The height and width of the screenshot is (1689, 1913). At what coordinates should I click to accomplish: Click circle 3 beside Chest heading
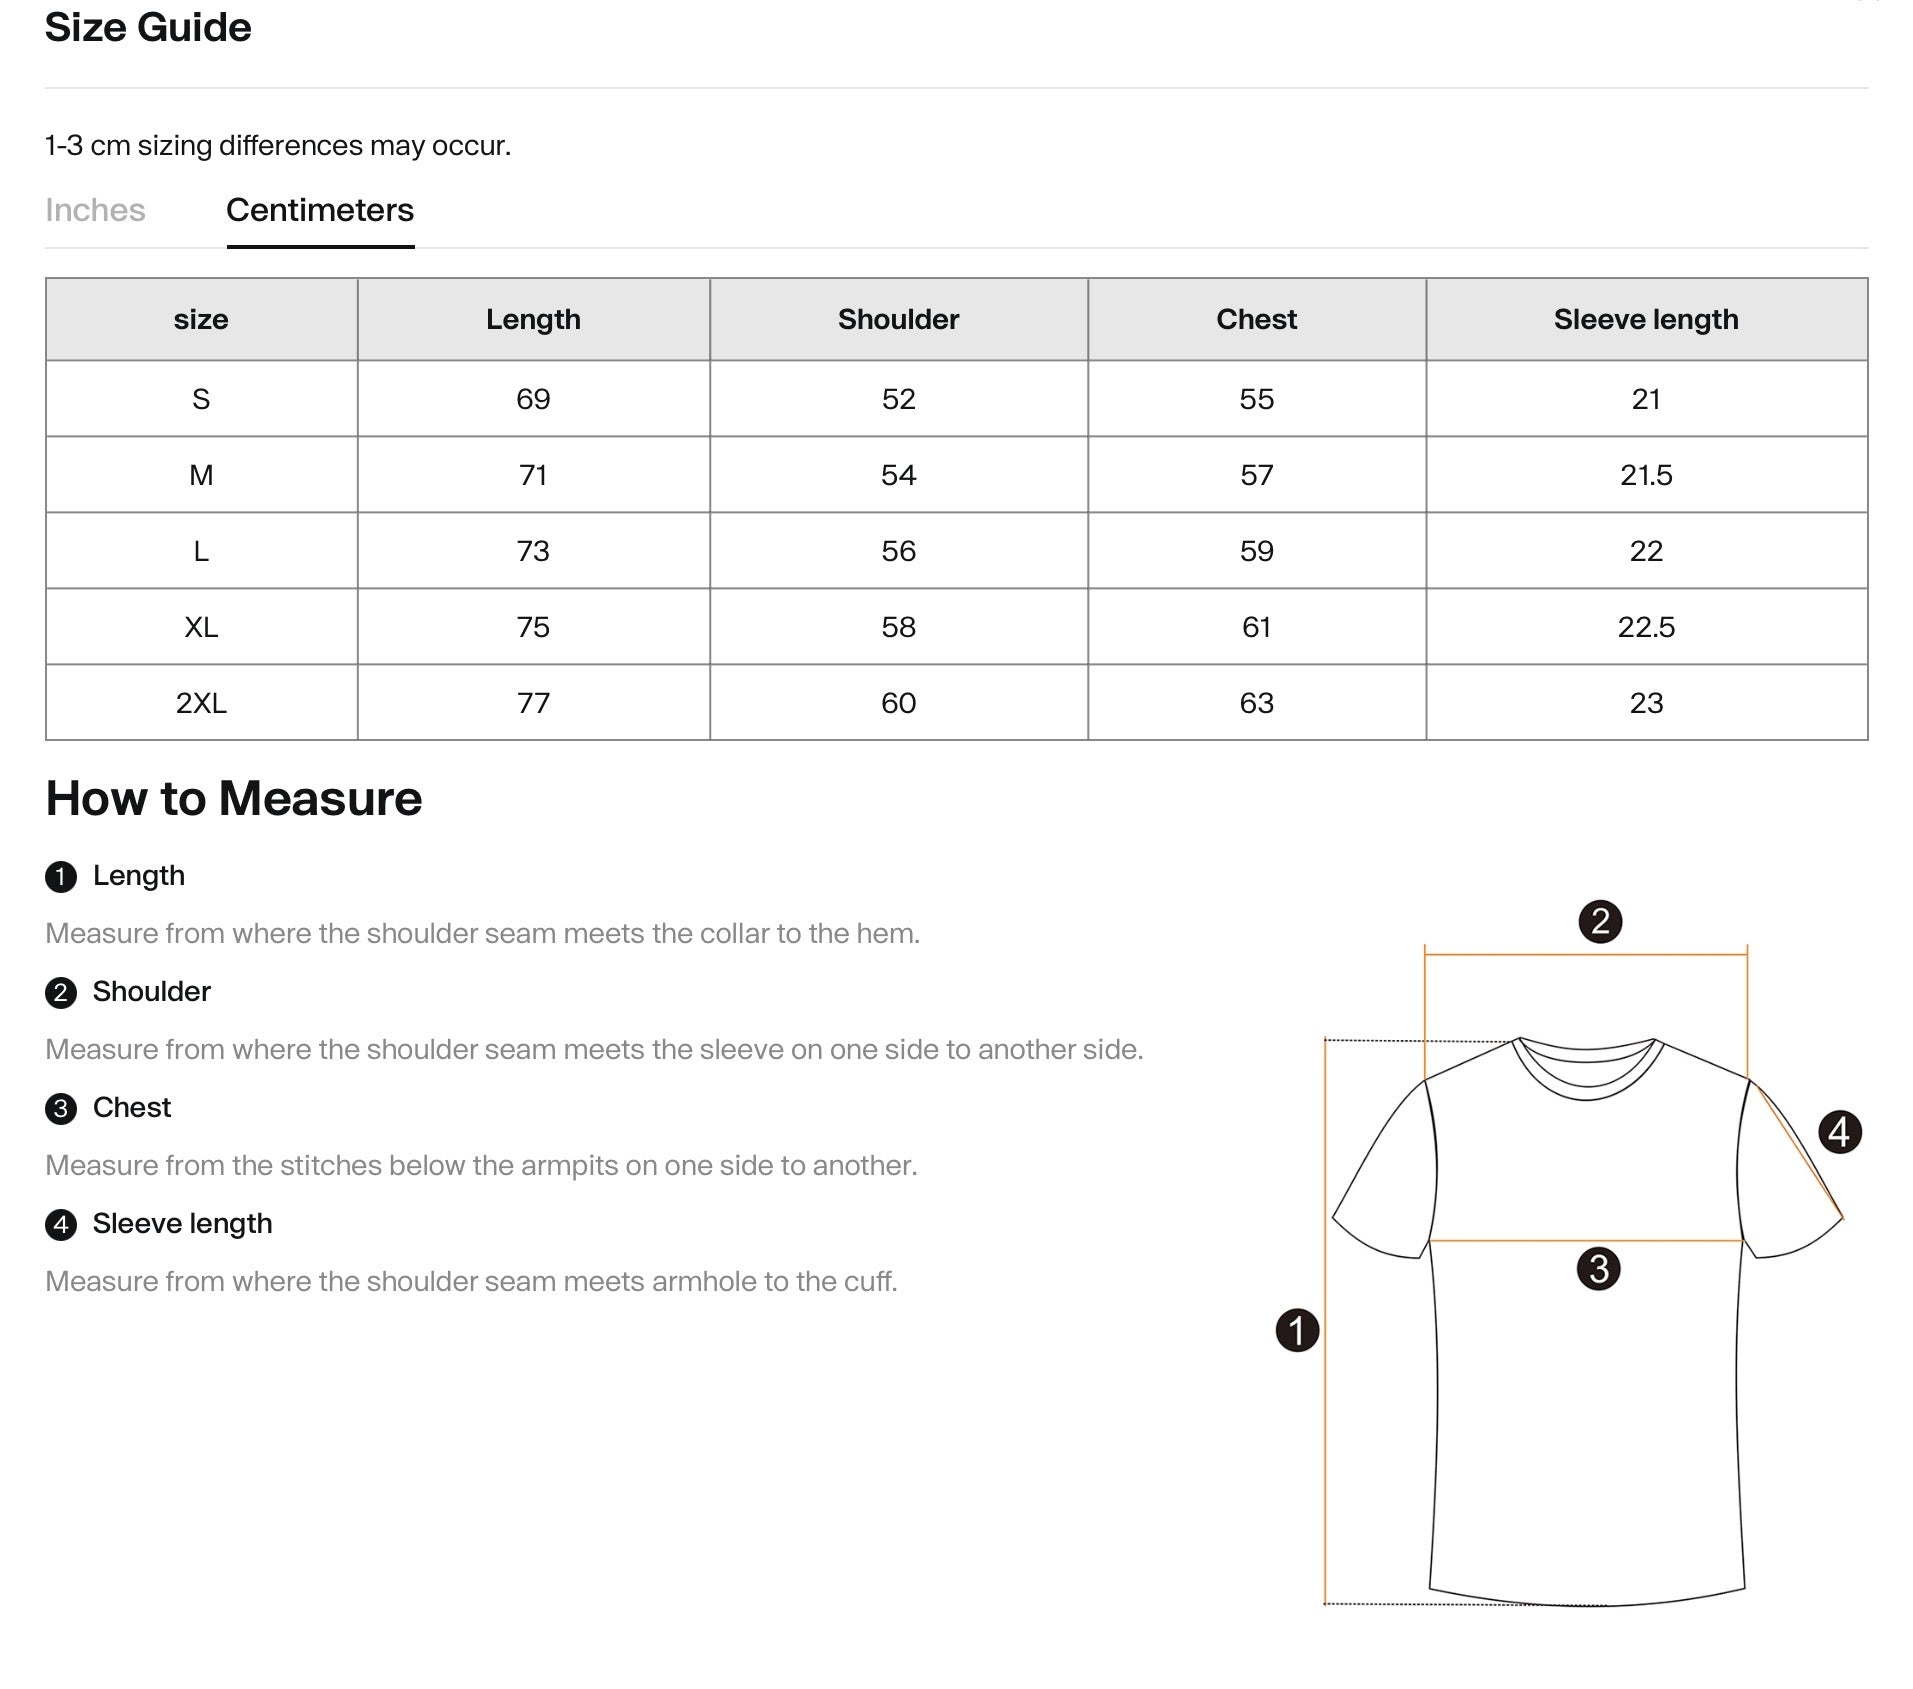pyautogui.click(x=62, y=1107)
